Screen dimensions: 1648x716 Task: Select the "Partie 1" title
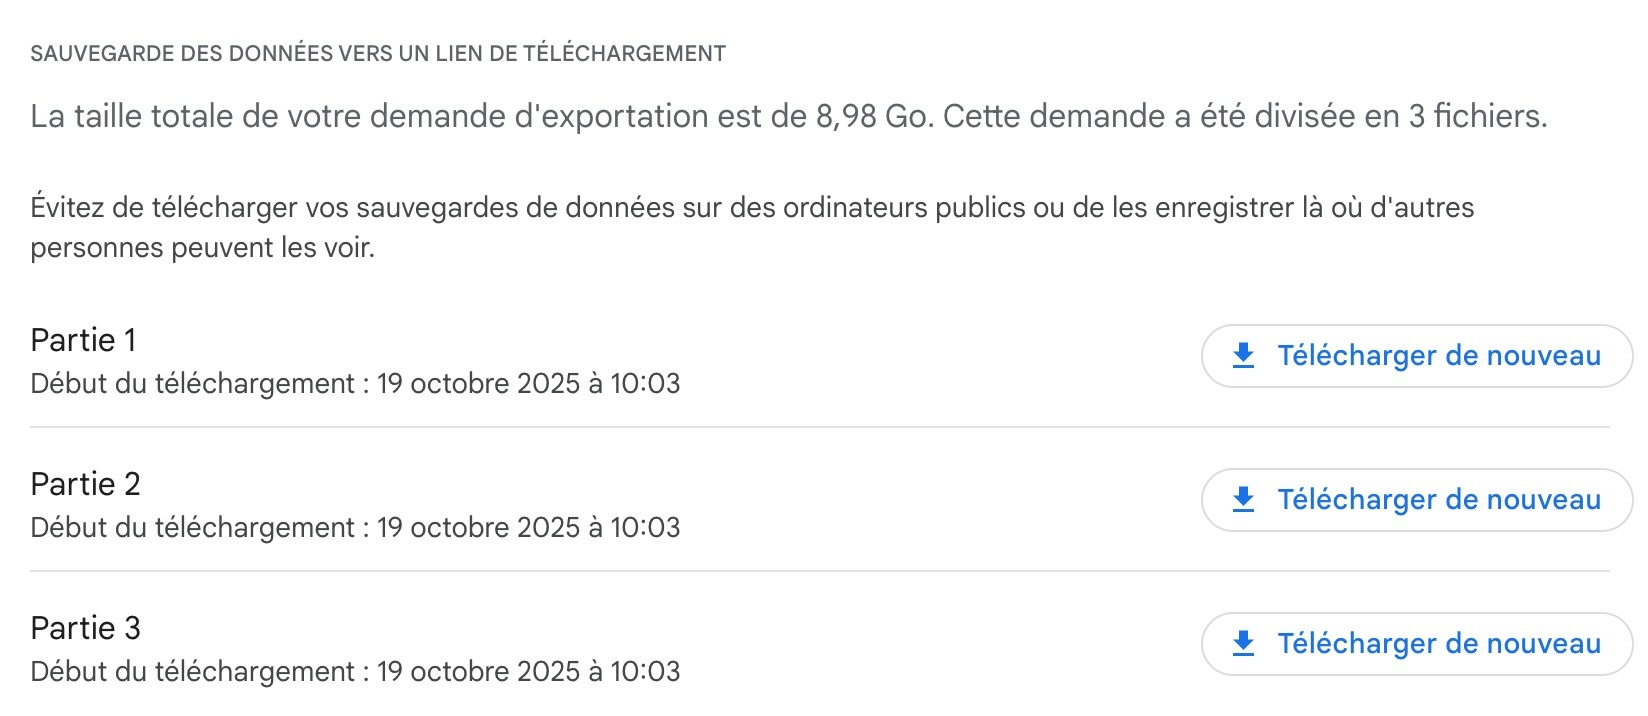pyautogui.click(x=83, y=341)
